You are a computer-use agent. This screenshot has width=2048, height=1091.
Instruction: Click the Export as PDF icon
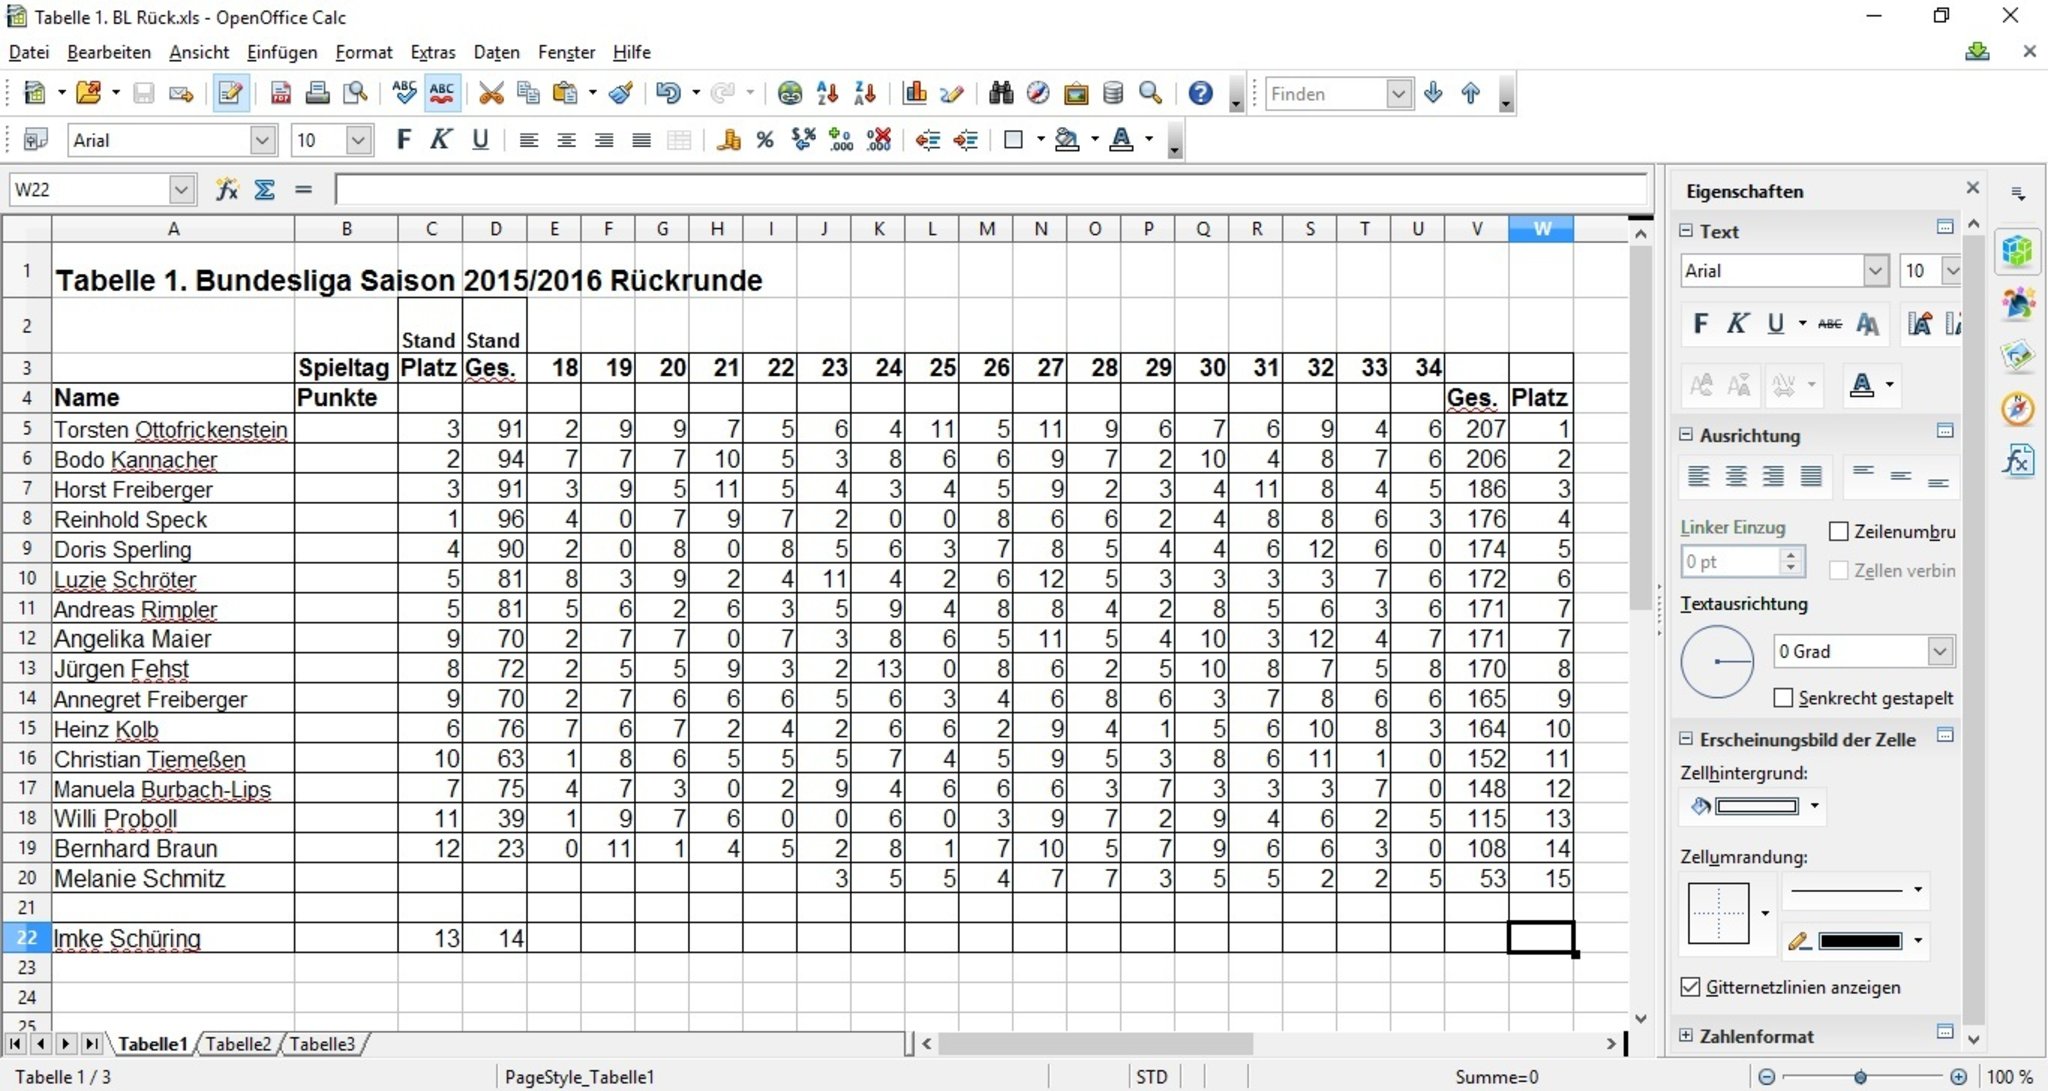point(280,94)
